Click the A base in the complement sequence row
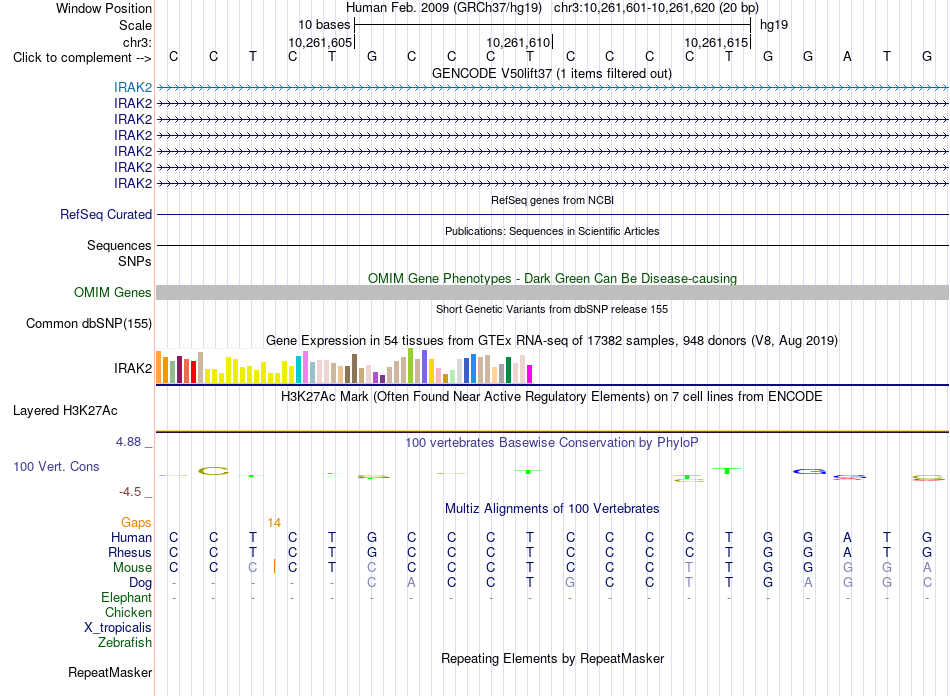Image resolution: width=950 pixels, height=696 pixels. pyautogui.click(x=847, y=57)
